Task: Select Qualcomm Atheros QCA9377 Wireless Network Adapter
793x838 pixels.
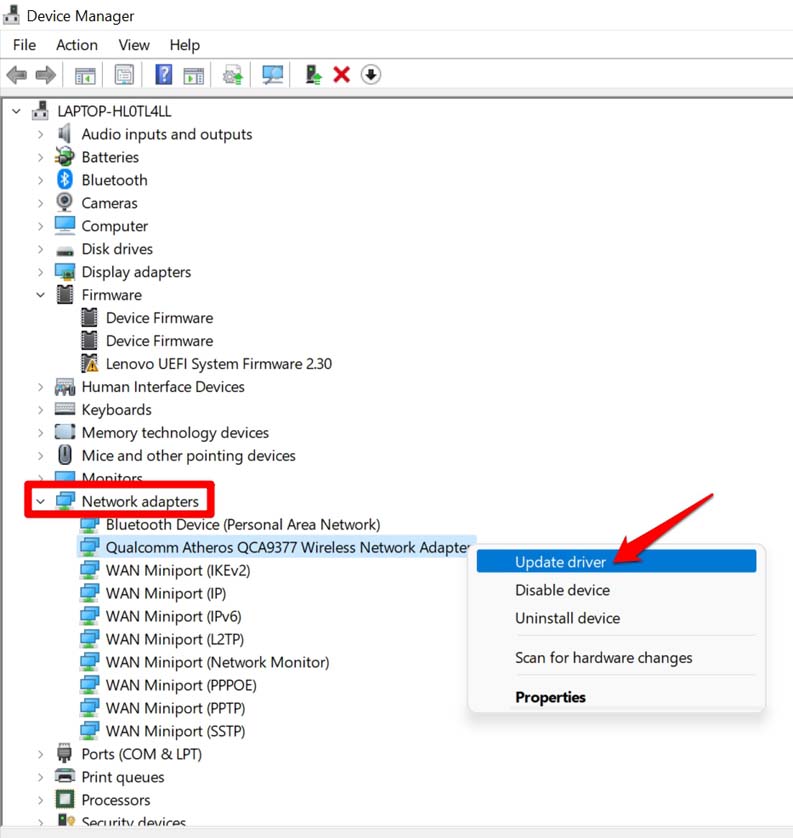Action: tap(287, 547)
